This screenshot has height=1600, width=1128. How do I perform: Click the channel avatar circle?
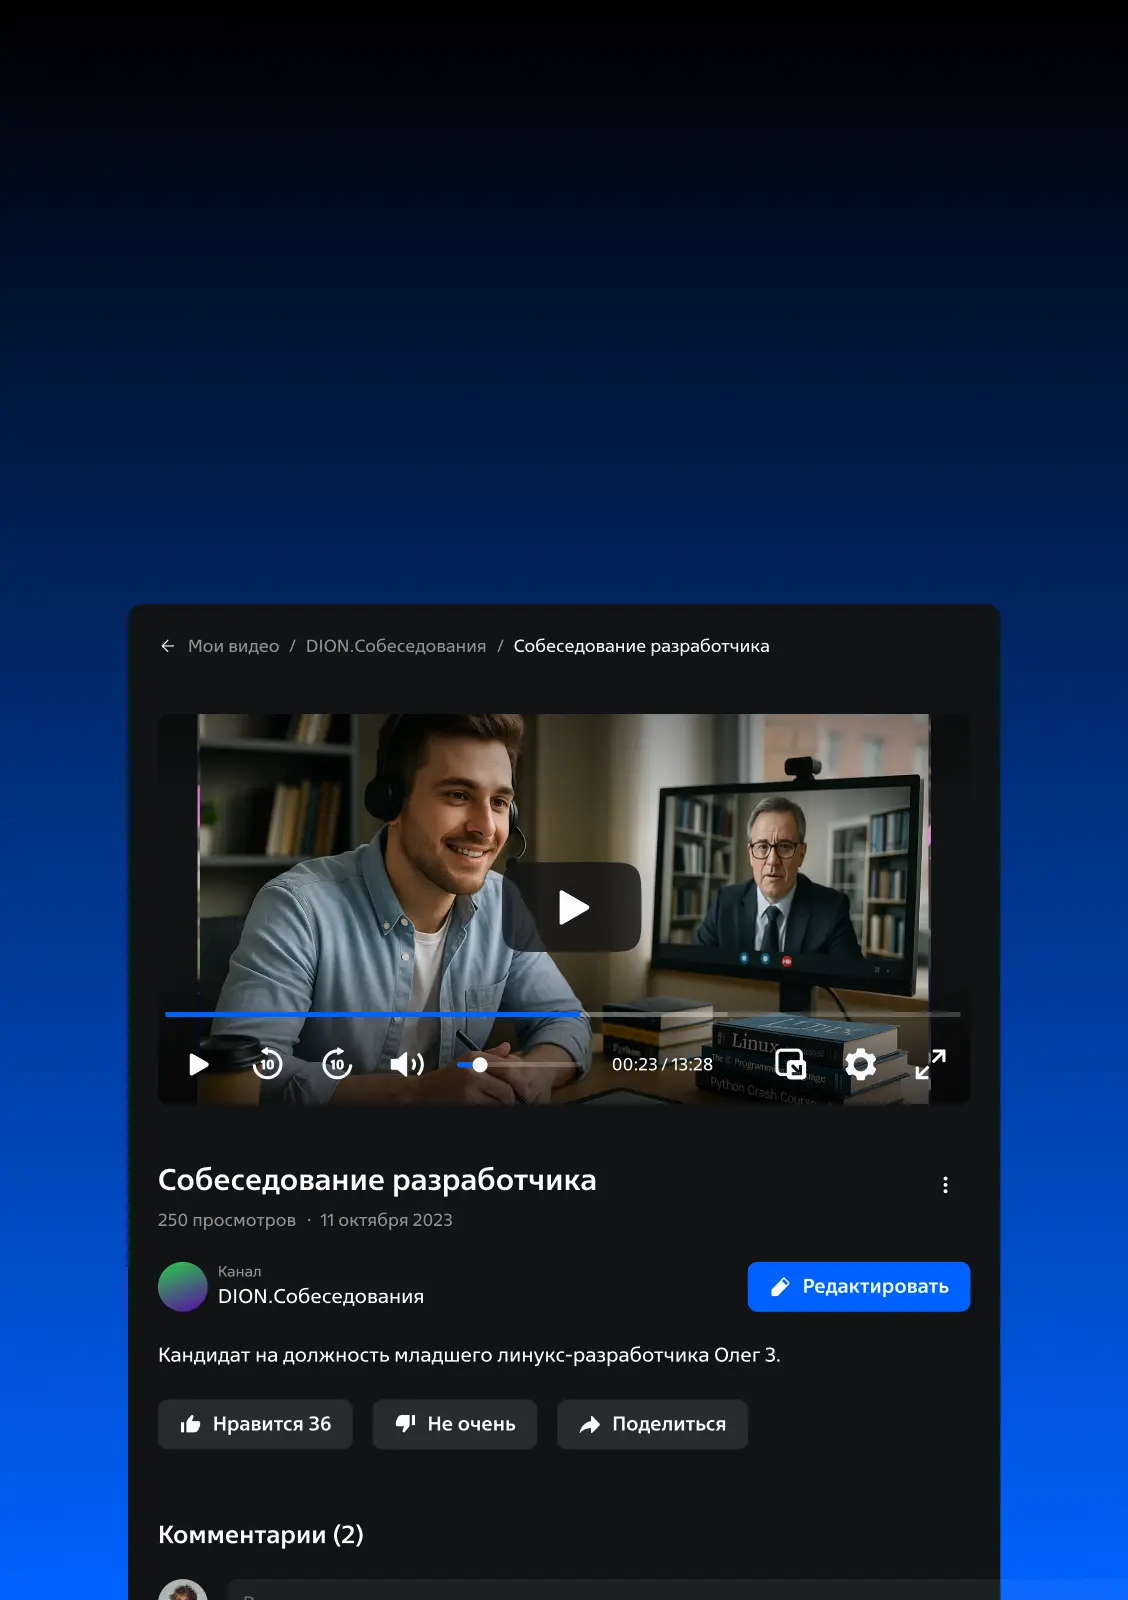(x=183, y=1287)
